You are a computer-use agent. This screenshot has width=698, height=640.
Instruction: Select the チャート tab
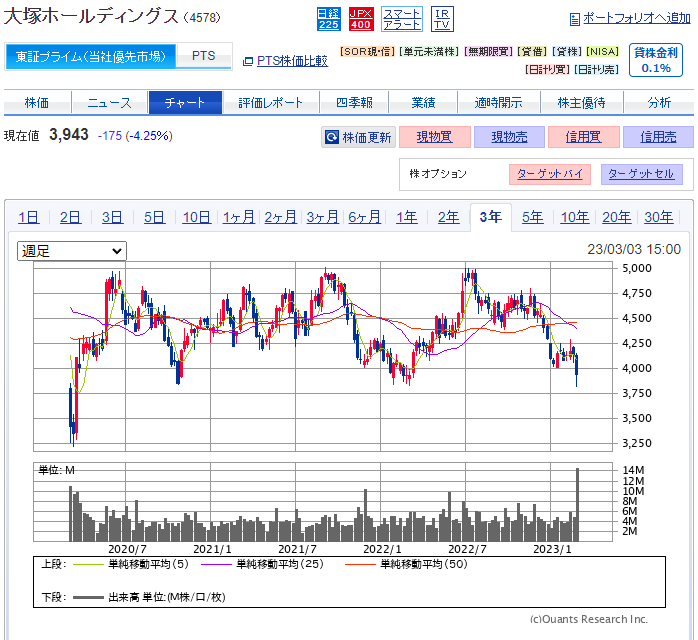pos(185,103)
